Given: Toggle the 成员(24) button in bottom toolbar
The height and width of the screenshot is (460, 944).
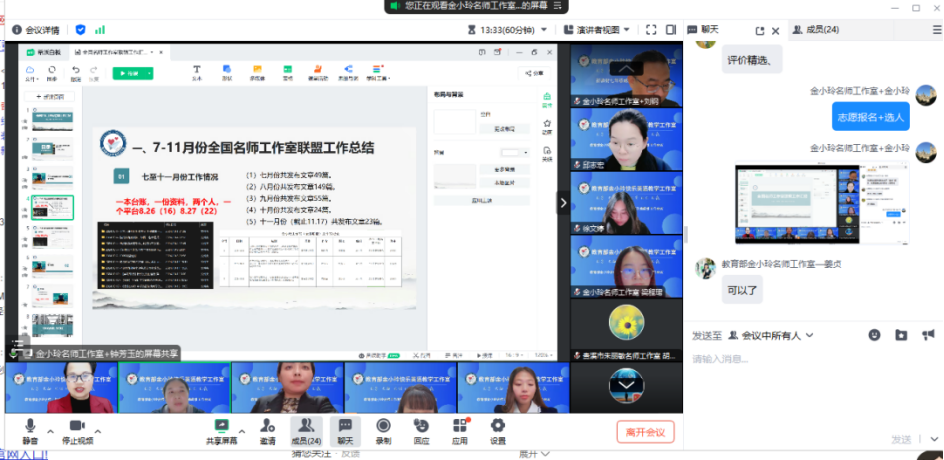Looking at the screenshot, I should tap(306, 432).
